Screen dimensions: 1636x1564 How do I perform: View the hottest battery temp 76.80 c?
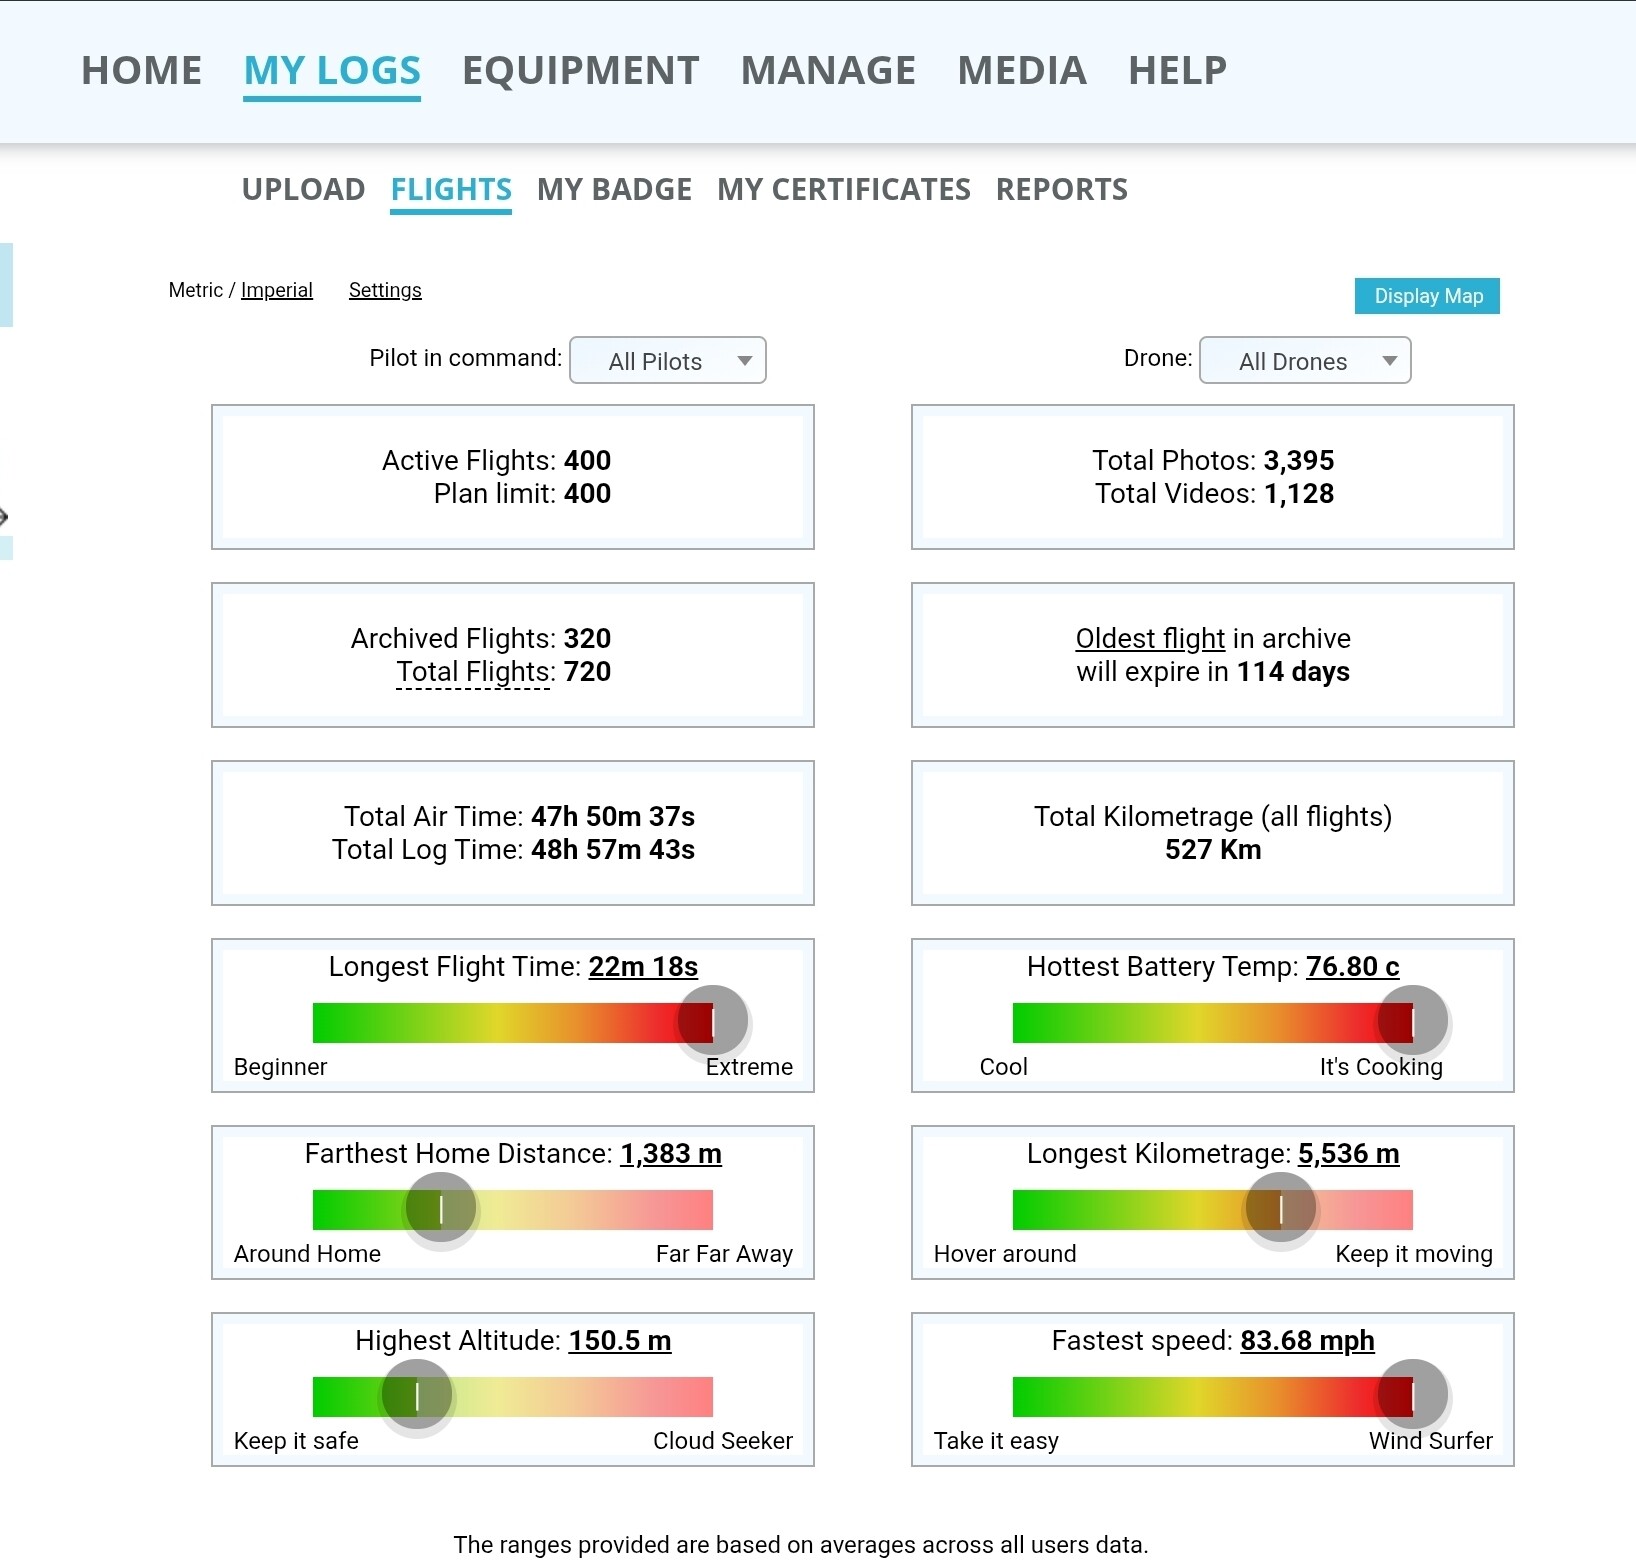click(1352, 967)
